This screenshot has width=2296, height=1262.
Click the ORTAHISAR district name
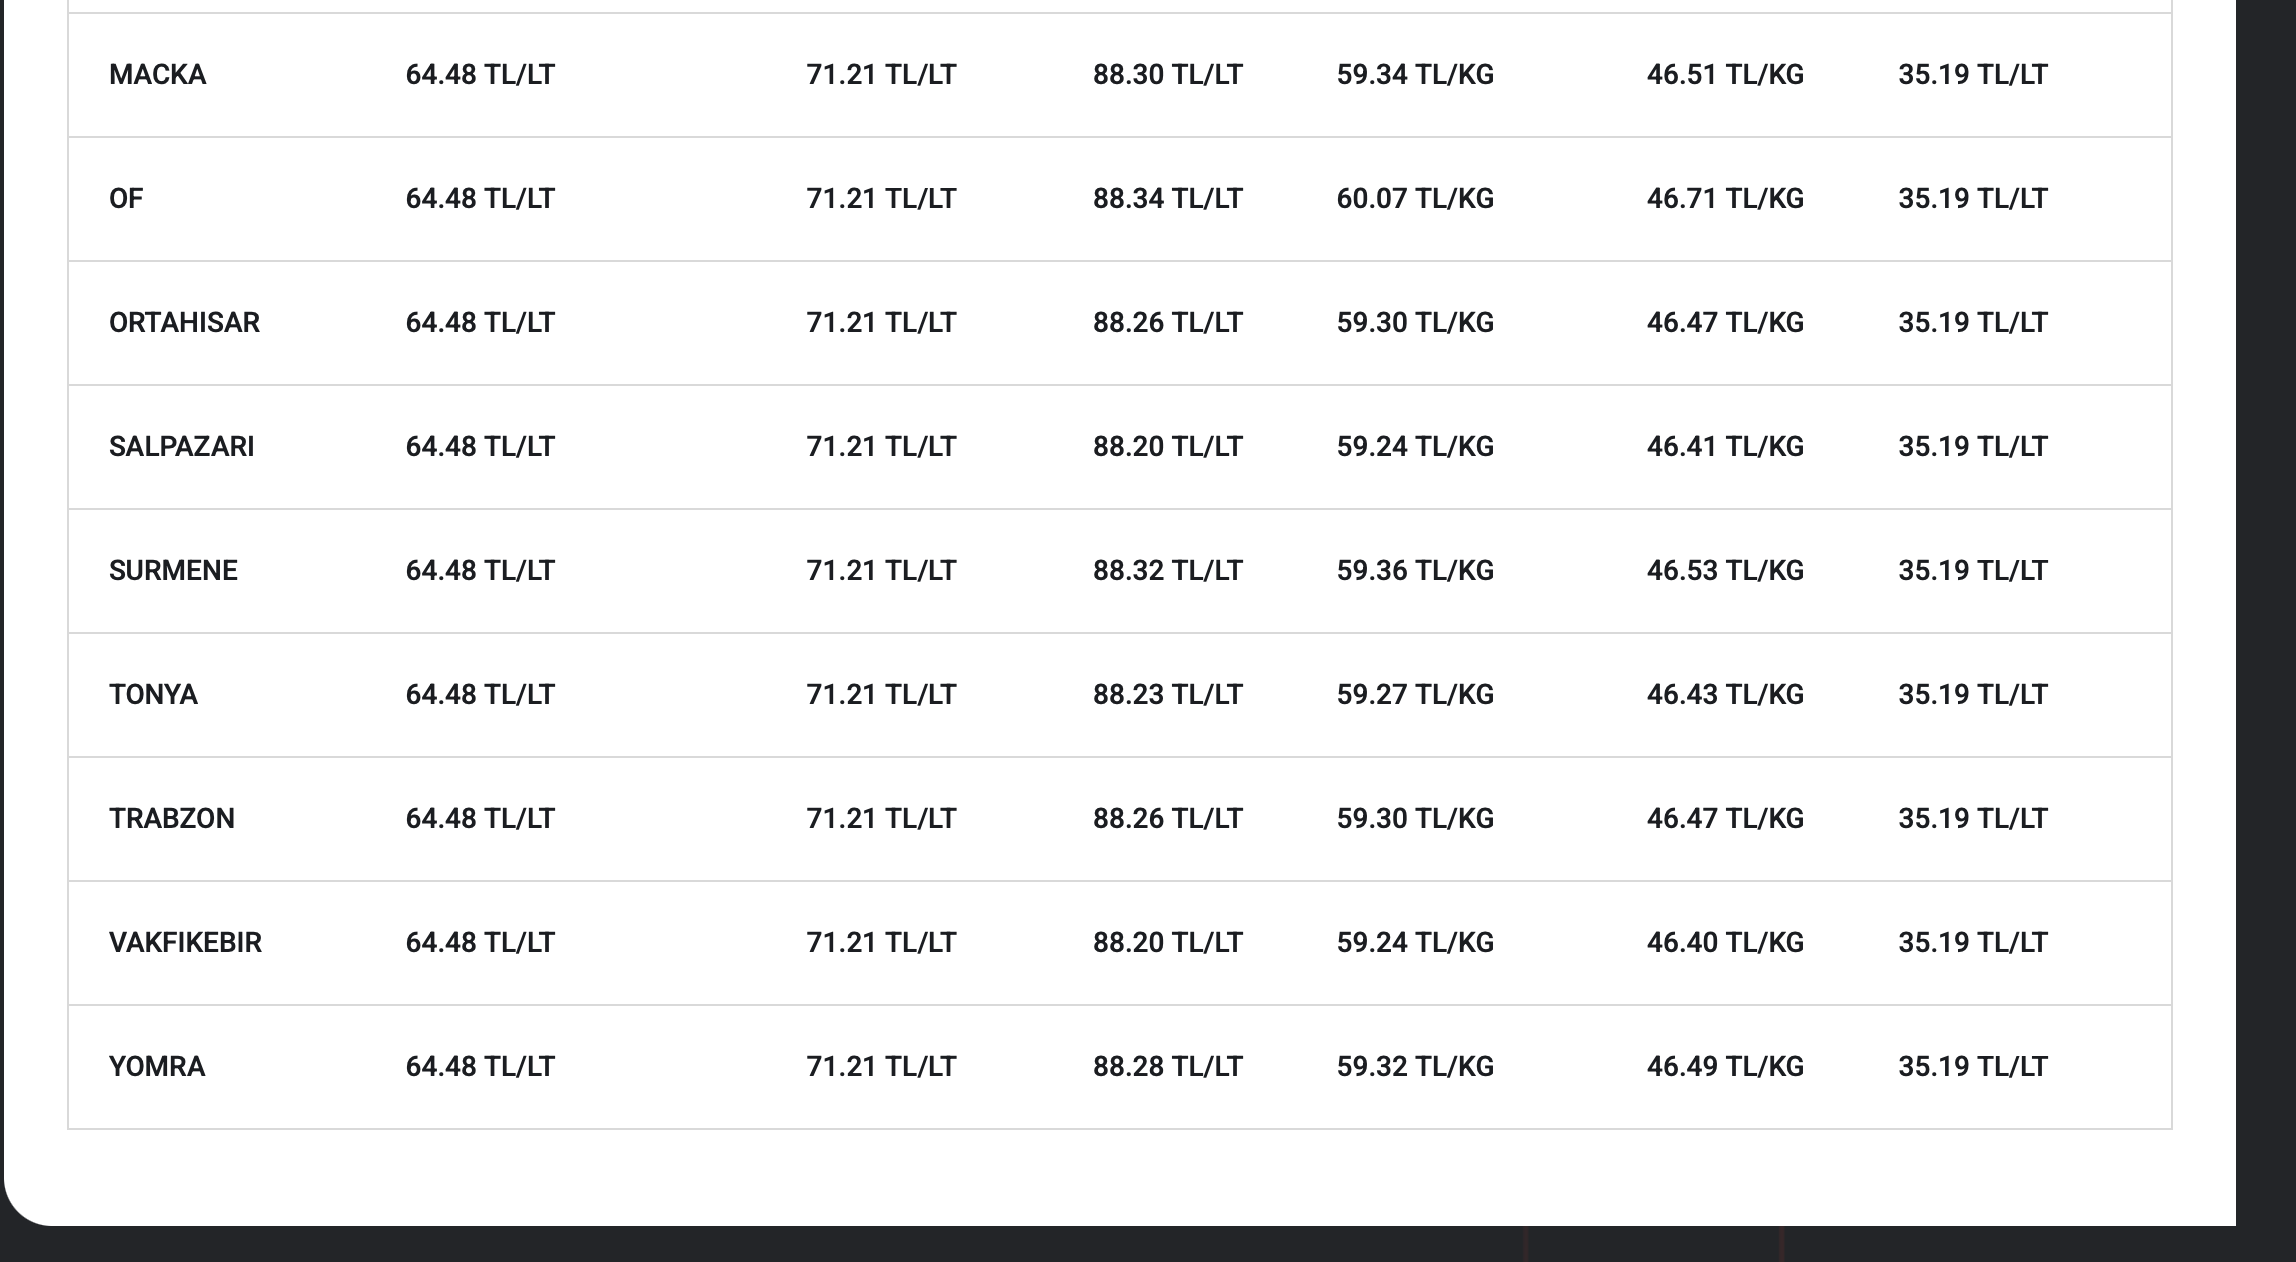(x=184, y=323)
